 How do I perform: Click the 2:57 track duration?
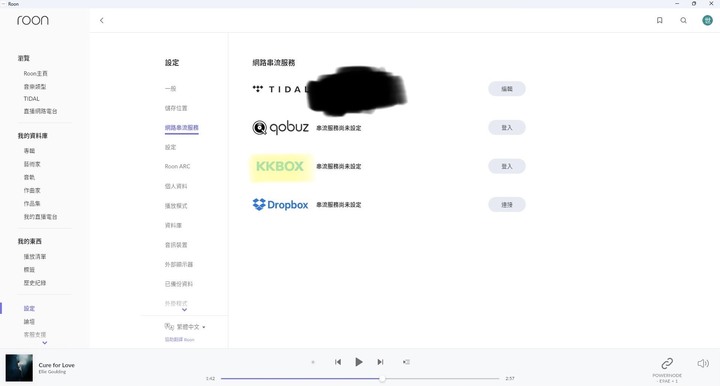(x=510, y=379)
